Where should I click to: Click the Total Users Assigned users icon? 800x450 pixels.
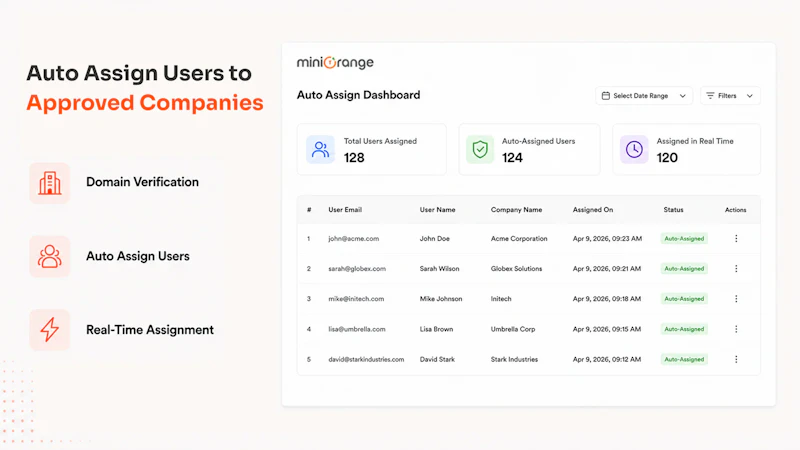(320, 149)
